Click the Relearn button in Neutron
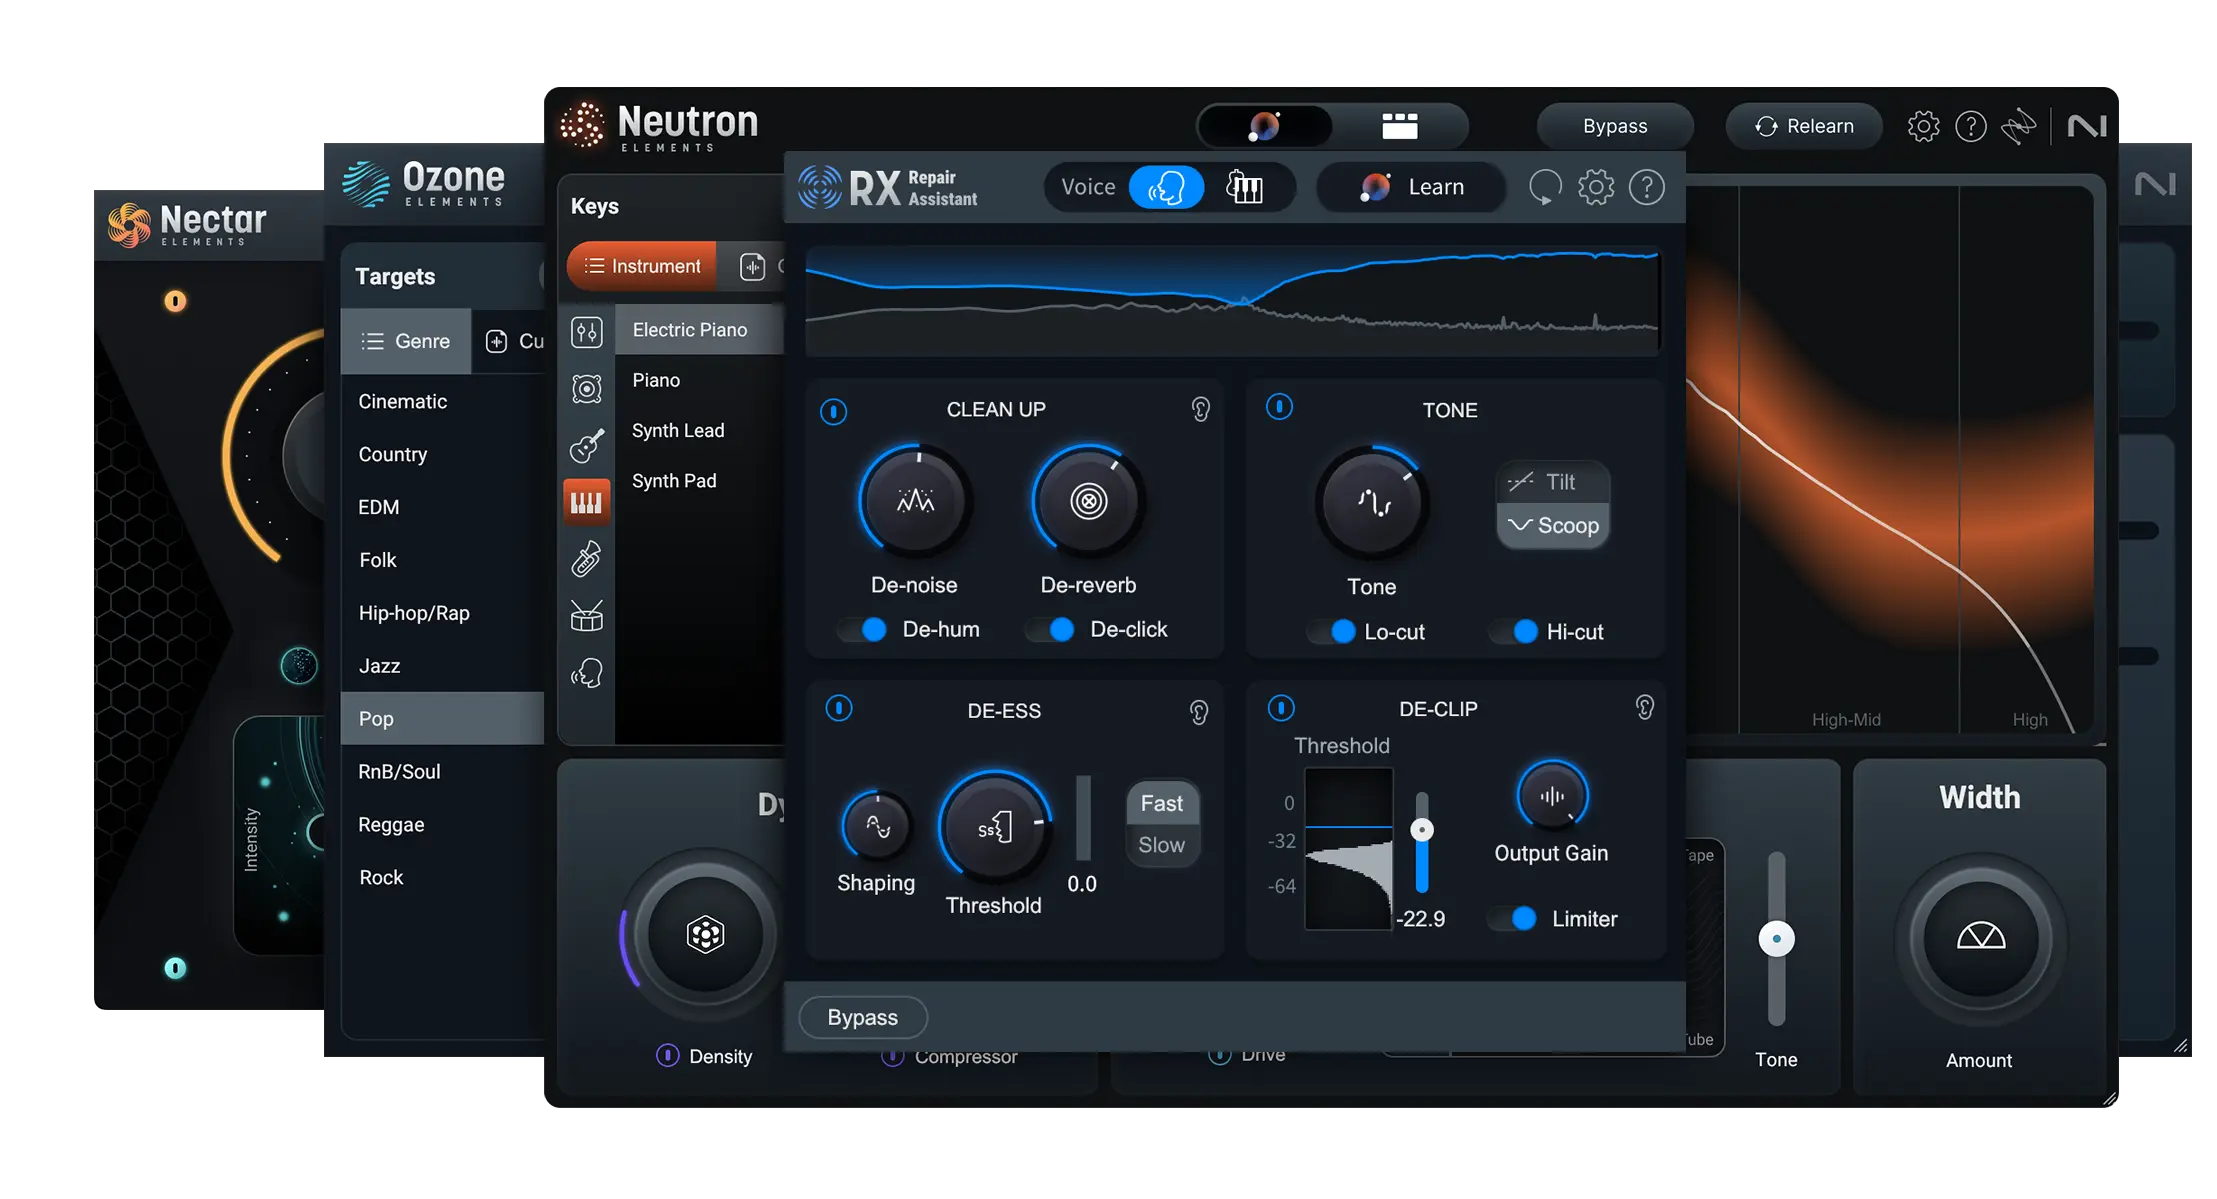 [x=1804, y=126]
